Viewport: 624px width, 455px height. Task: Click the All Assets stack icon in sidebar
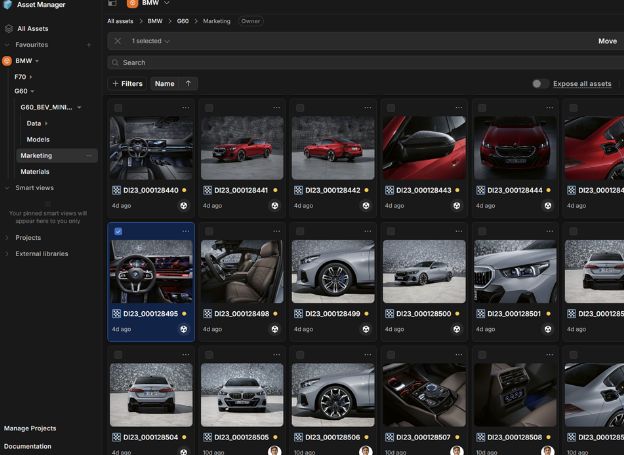coord(9,29)
